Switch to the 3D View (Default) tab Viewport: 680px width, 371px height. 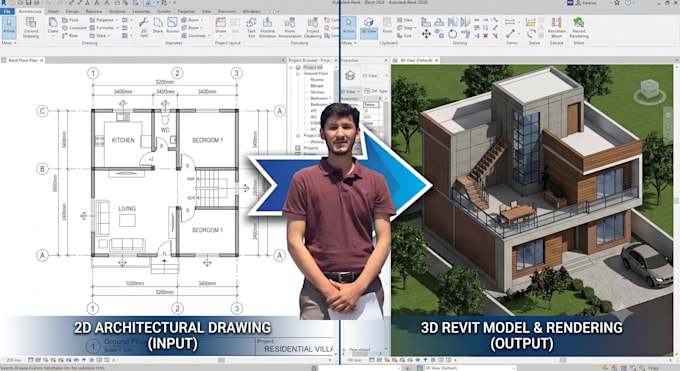(x=415, y=60)
